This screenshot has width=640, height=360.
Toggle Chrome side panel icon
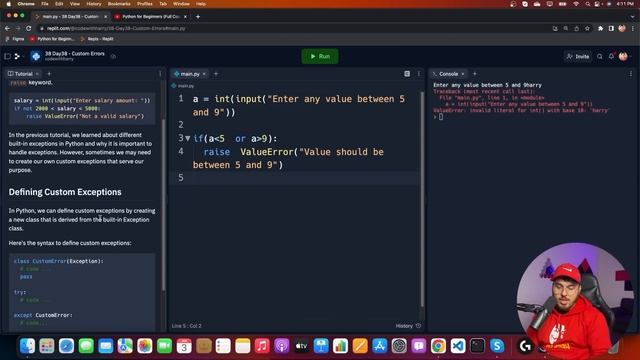click(611, 28)
